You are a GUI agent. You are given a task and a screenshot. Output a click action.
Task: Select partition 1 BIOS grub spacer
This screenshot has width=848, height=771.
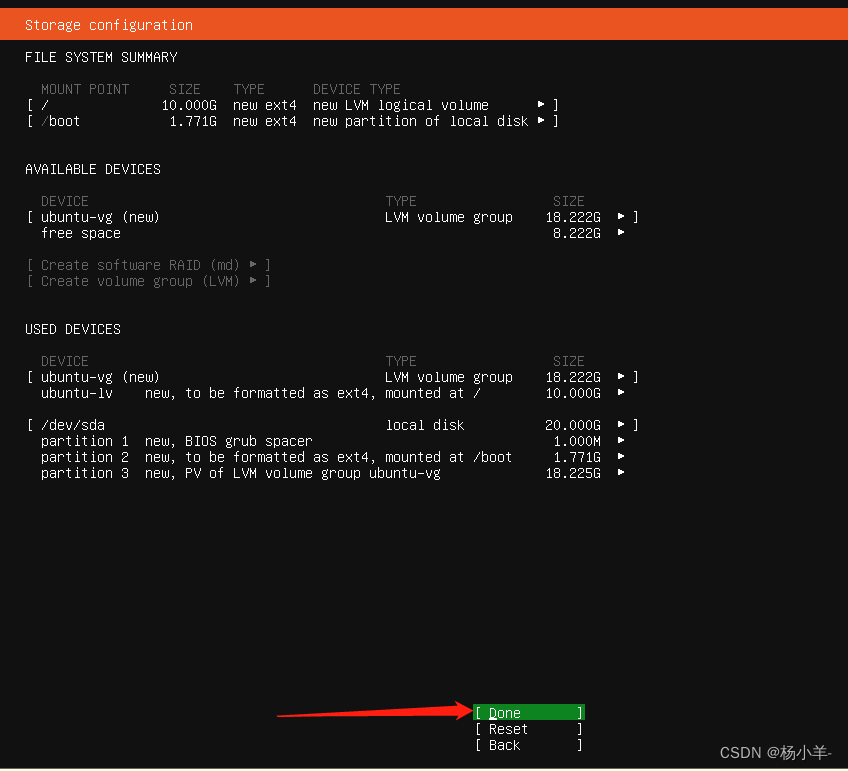coord(333,441)
